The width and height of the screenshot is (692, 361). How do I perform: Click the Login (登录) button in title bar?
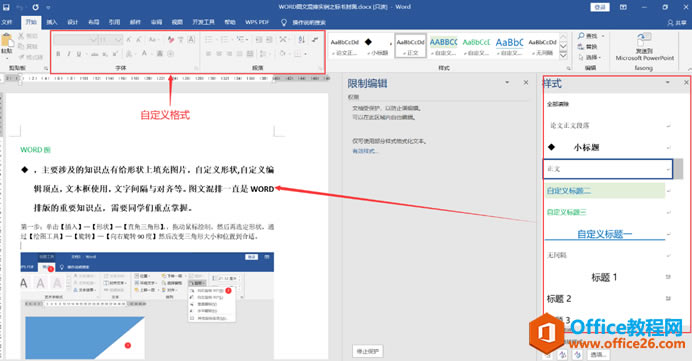point(600,7)
